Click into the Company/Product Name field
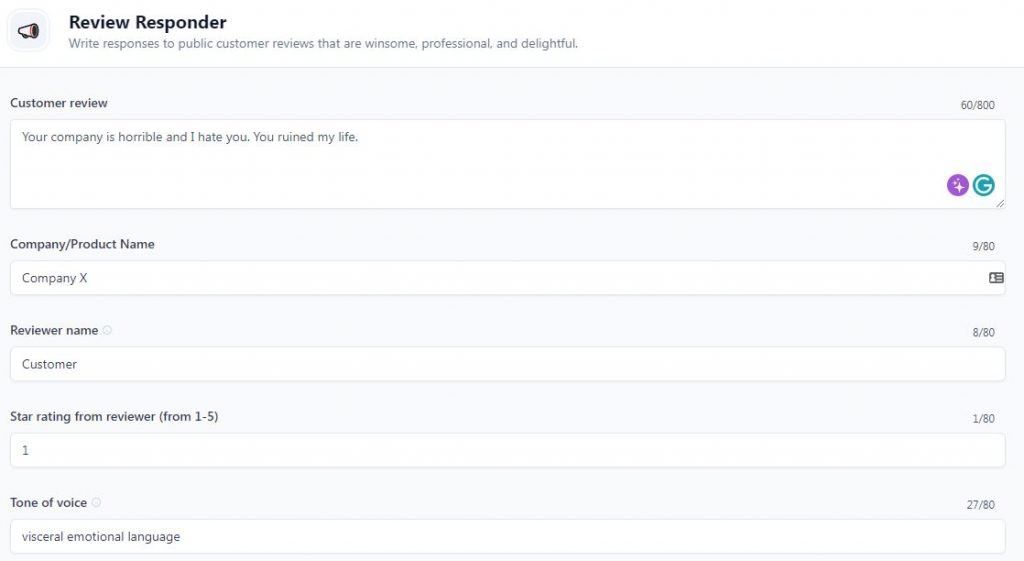The height and width of the screenshot is (561, 1024). click(507, 278)
